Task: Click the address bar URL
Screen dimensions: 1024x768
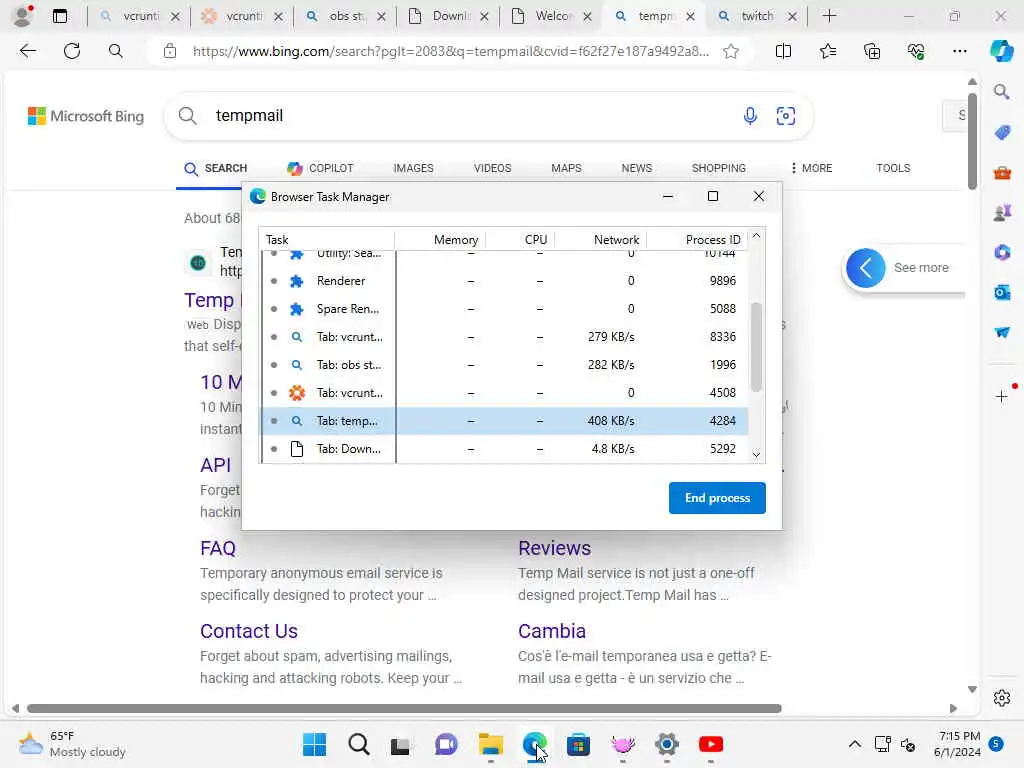Action: 451,51
